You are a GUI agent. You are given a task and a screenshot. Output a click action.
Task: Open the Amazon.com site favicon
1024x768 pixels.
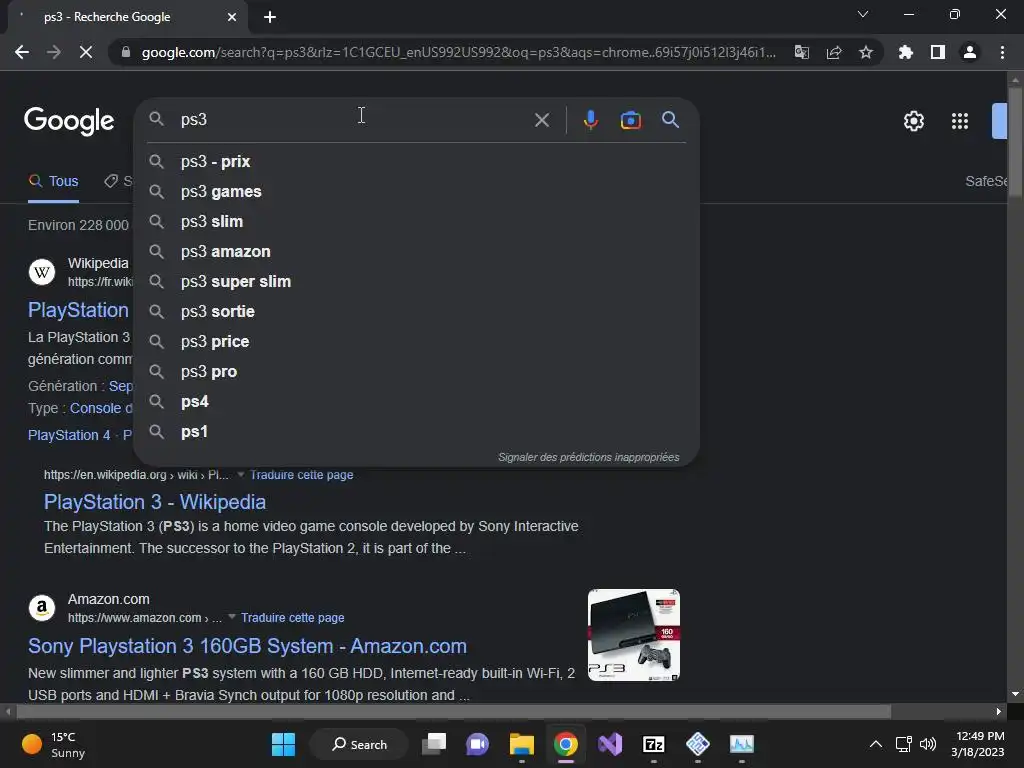pos(42,608)
